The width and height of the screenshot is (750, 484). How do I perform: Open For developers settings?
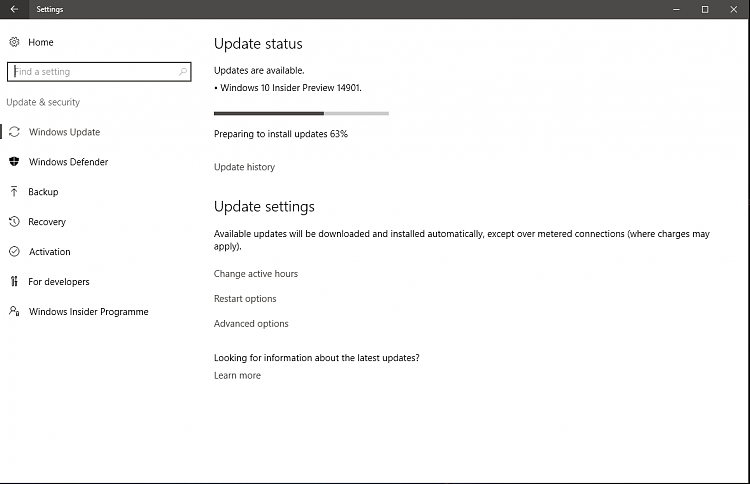point(59,282)
